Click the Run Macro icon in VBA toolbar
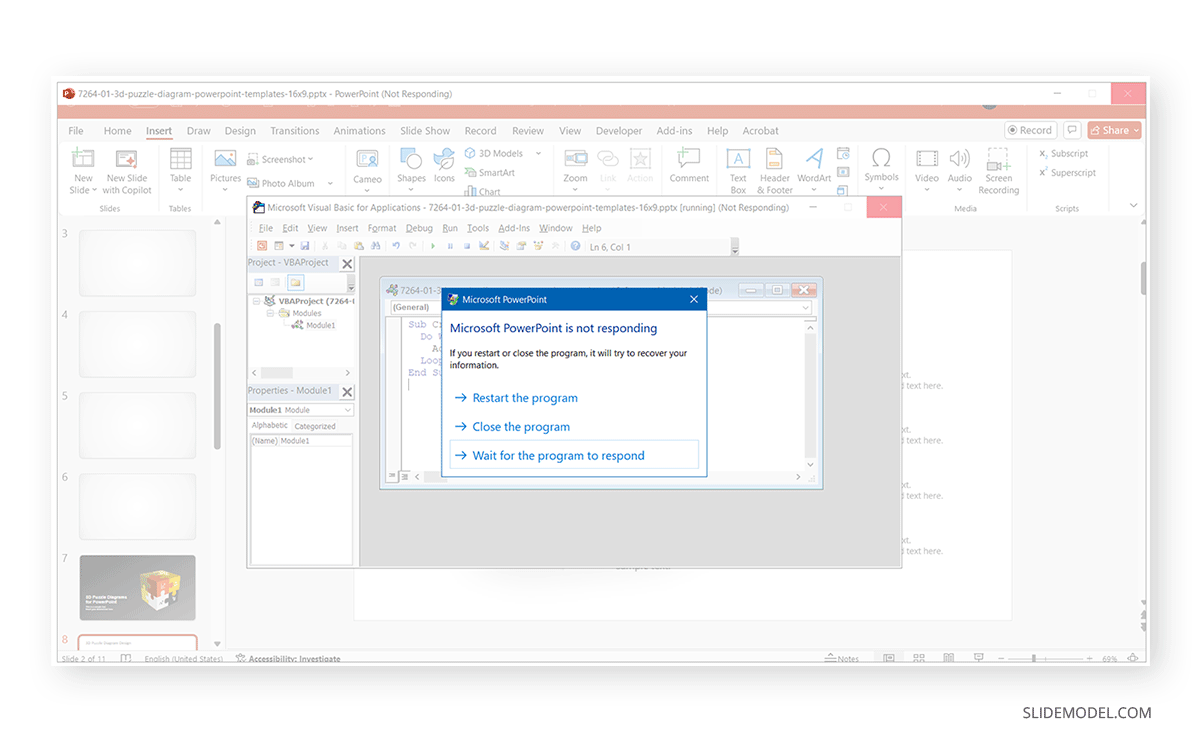 433,245
